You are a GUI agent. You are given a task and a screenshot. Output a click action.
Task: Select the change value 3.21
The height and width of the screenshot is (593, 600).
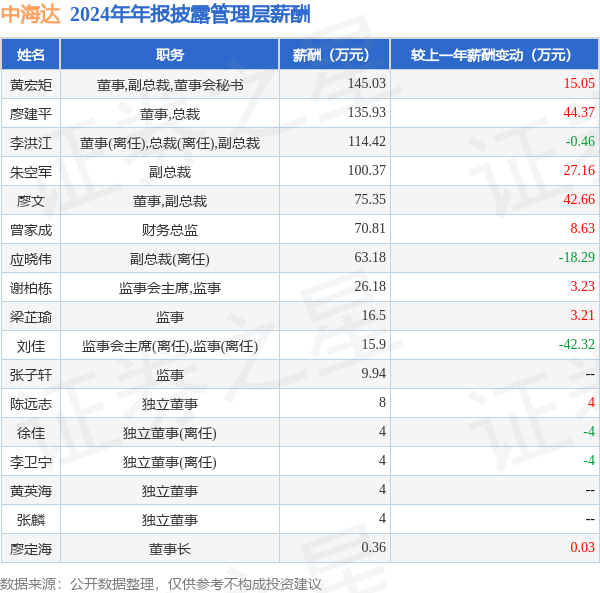[582, 316]
